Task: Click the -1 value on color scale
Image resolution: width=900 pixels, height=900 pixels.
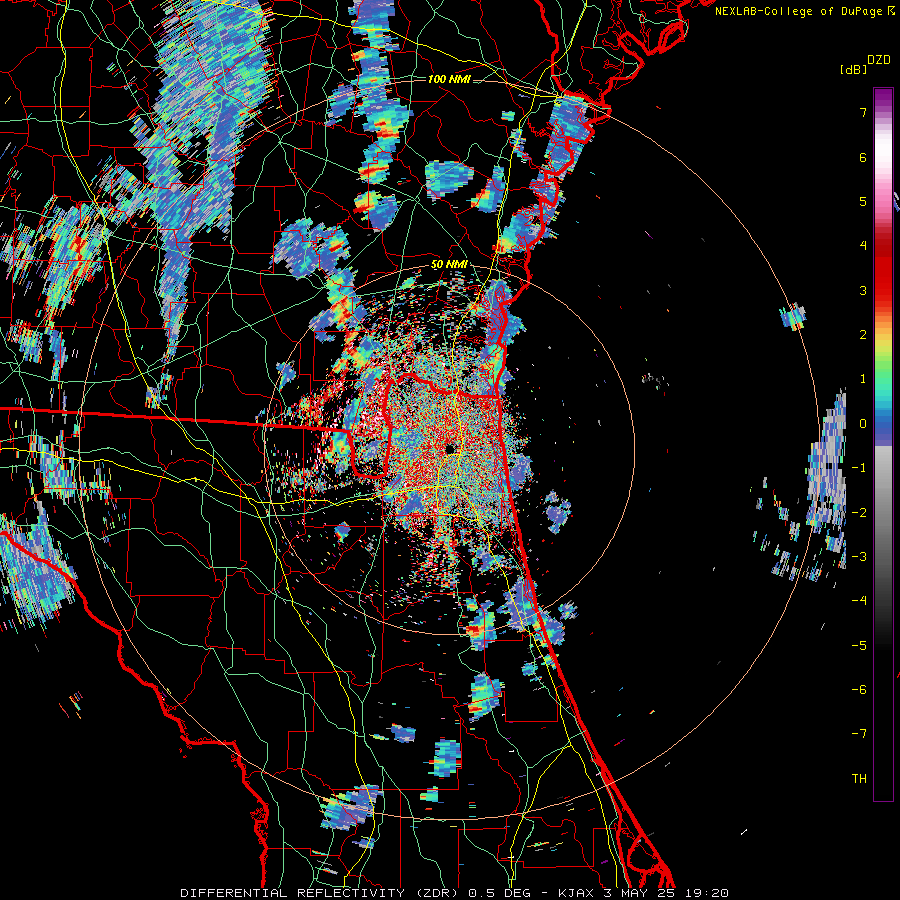Action: pyautogui.click(x=859, y=468)
